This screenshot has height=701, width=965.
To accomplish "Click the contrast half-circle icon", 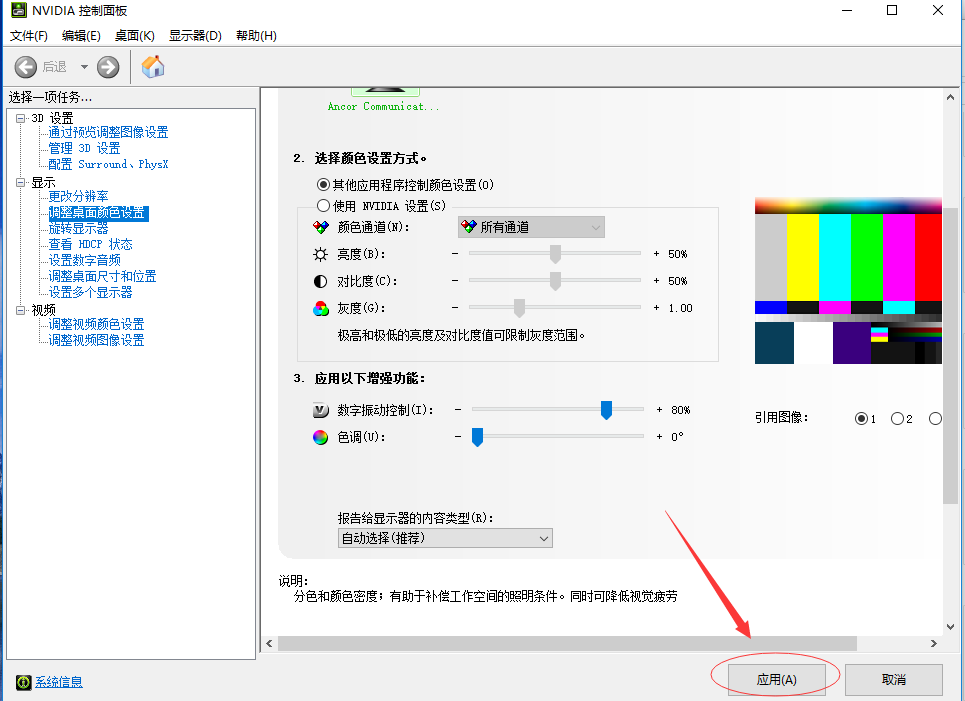I will [x=321, y=281].
